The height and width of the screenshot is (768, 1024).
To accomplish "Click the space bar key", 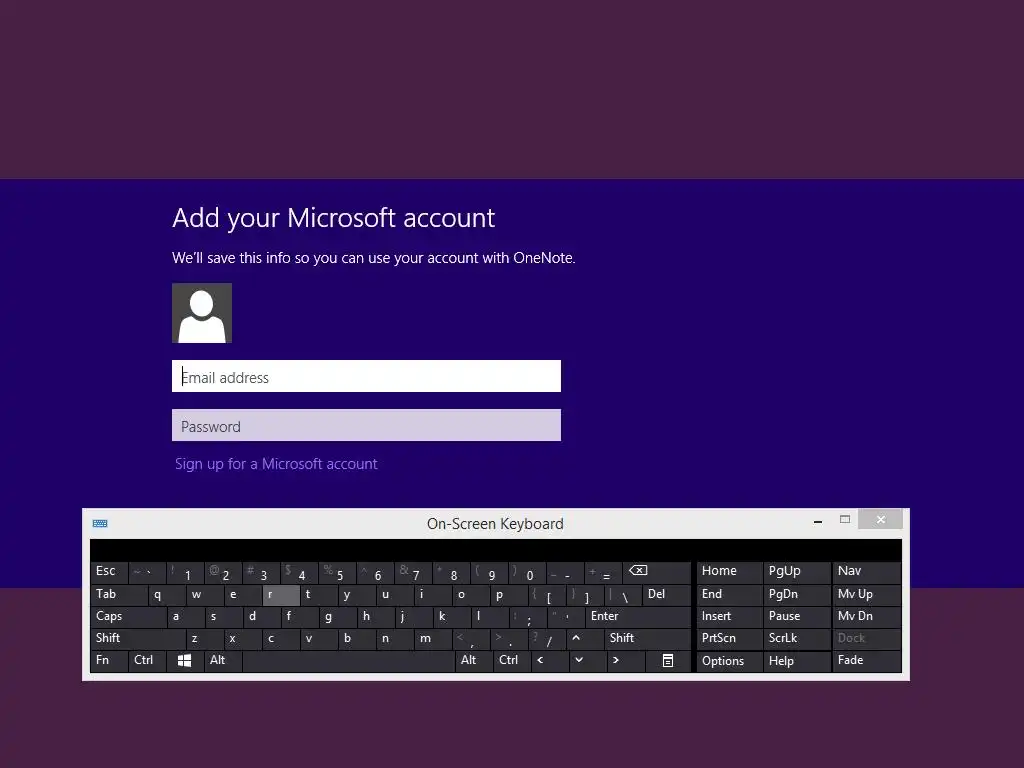I will coord(349,661).
